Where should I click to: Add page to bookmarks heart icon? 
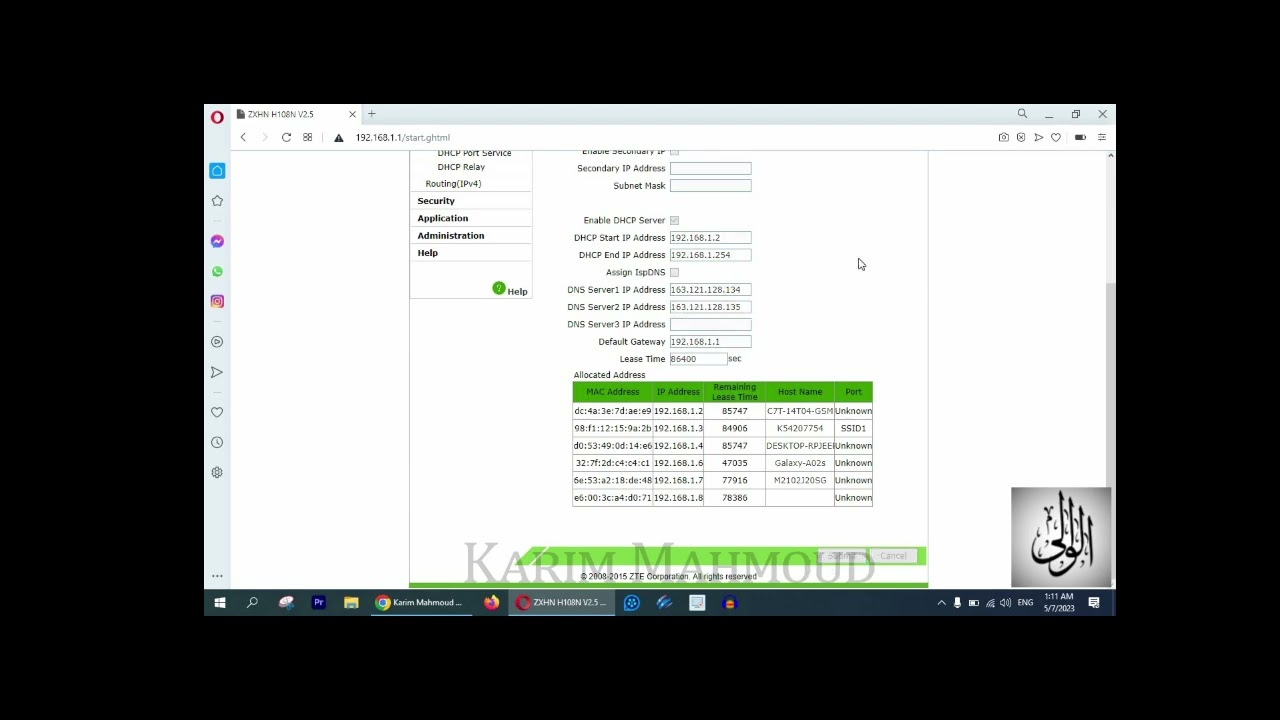pyautogui.click(x=1056, y=137)
